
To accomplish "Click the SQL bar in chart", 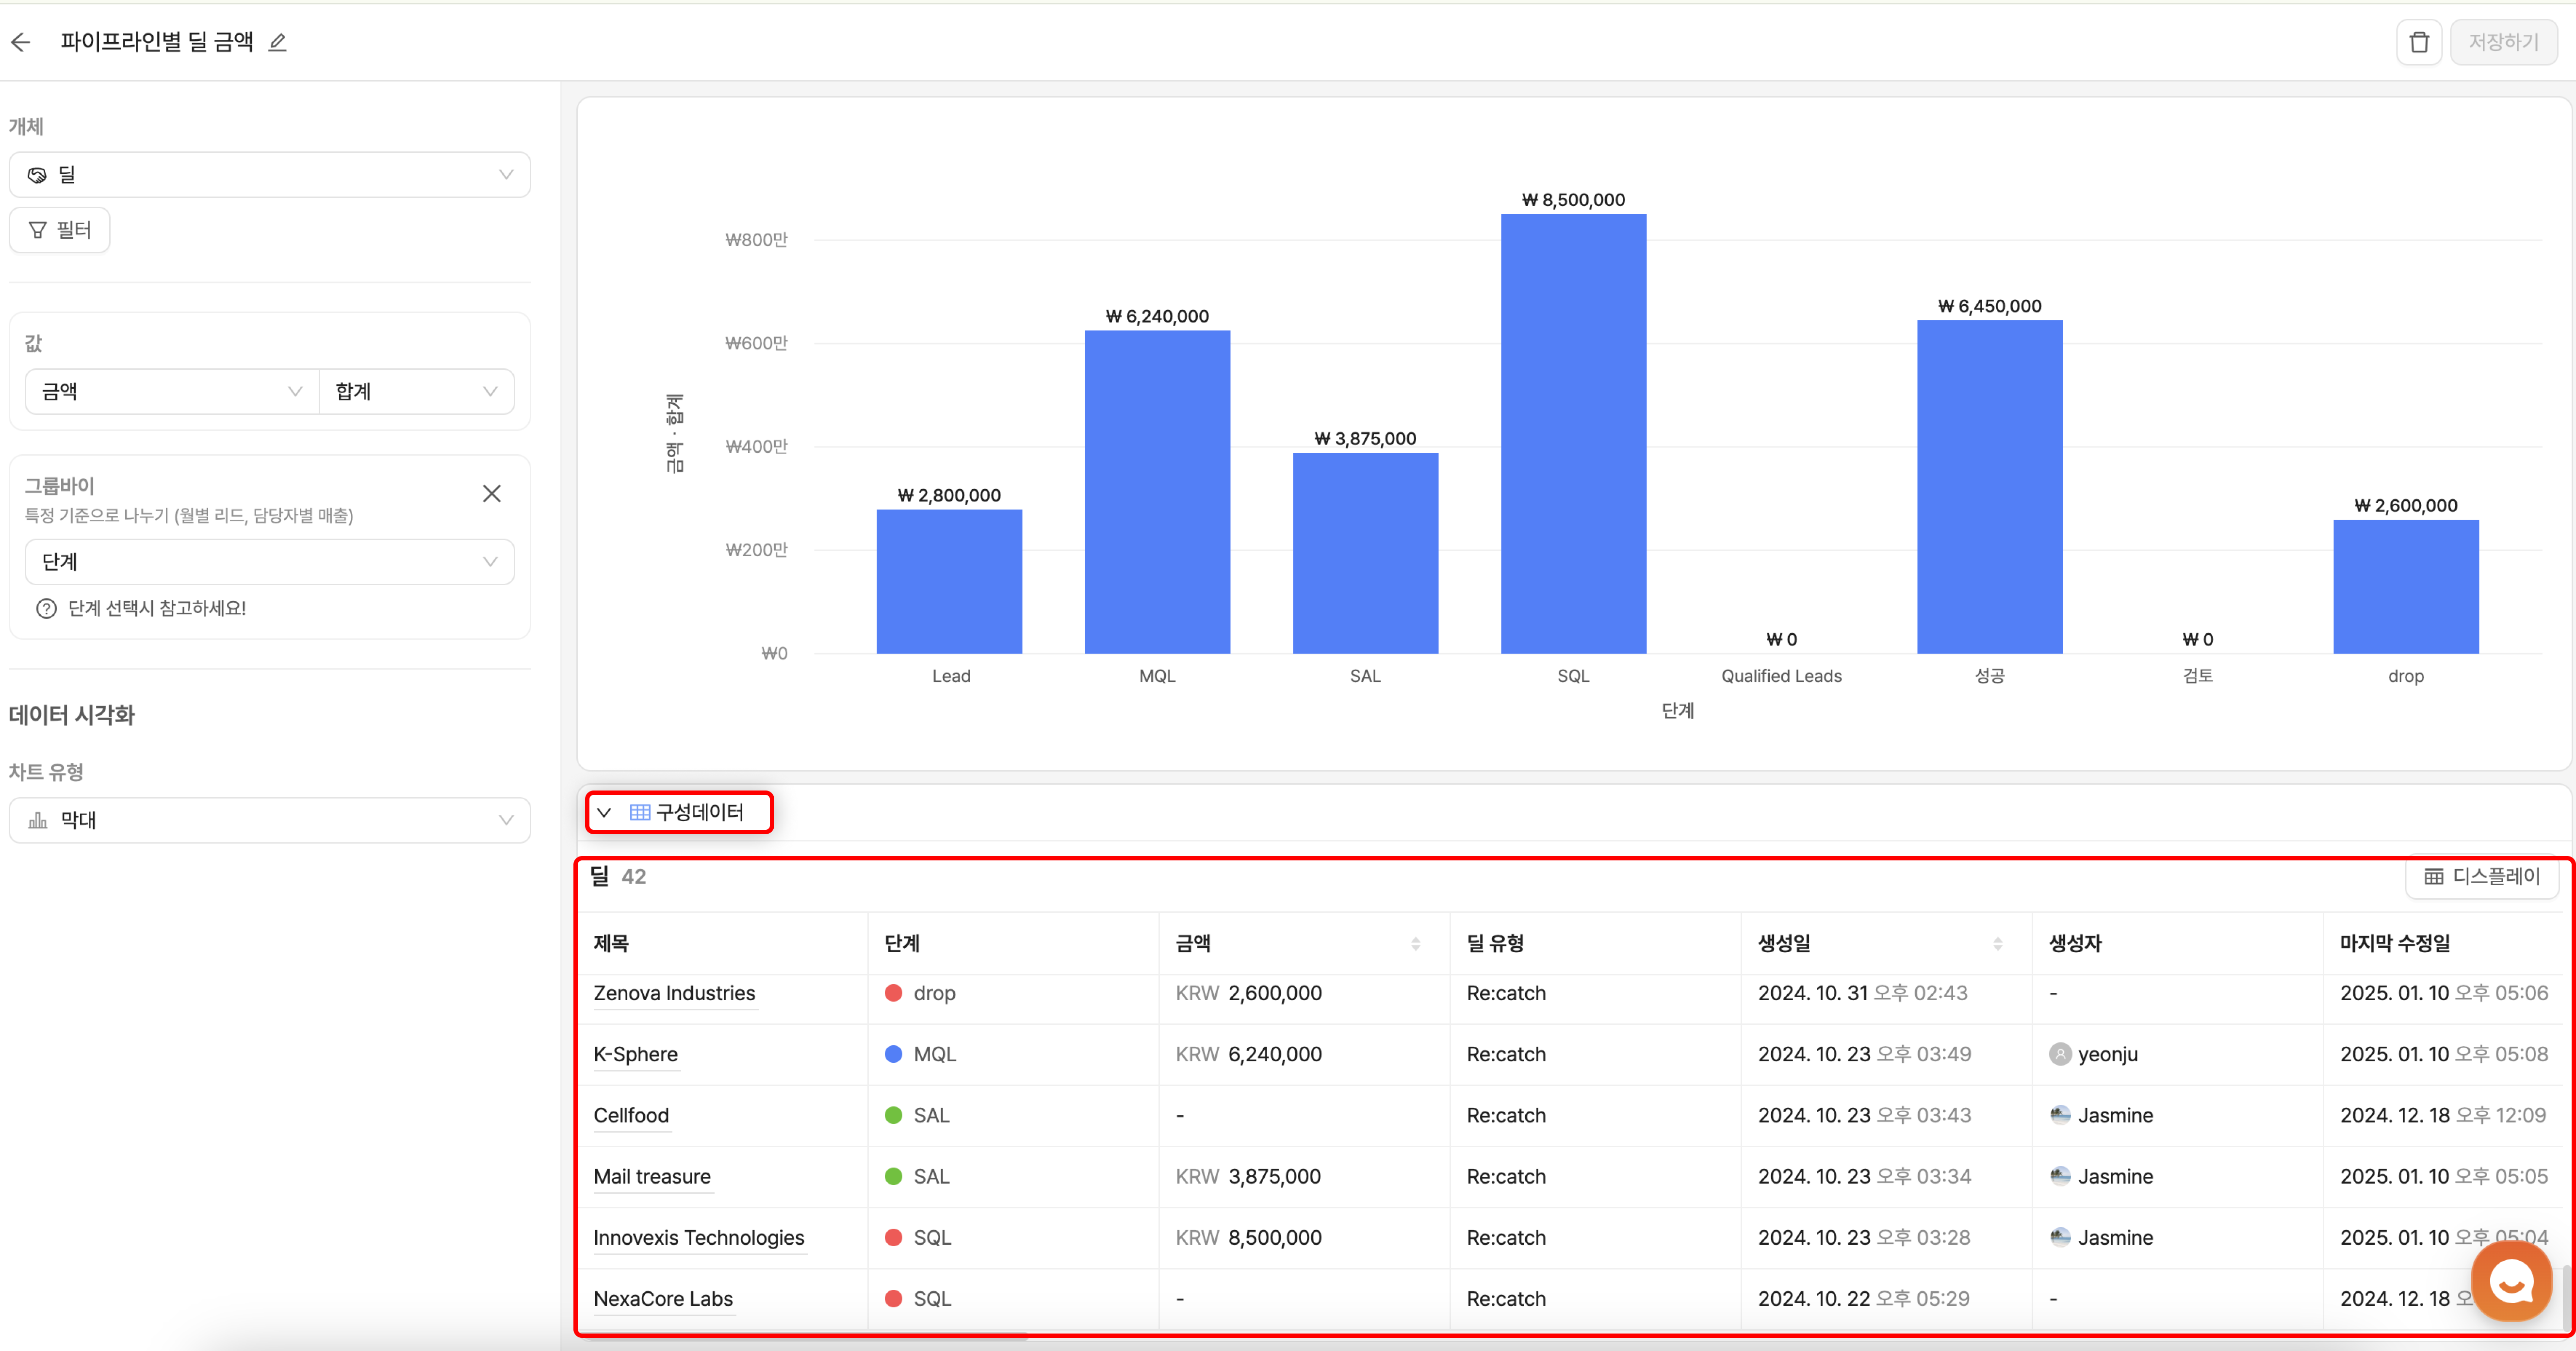I will 1573,433.
